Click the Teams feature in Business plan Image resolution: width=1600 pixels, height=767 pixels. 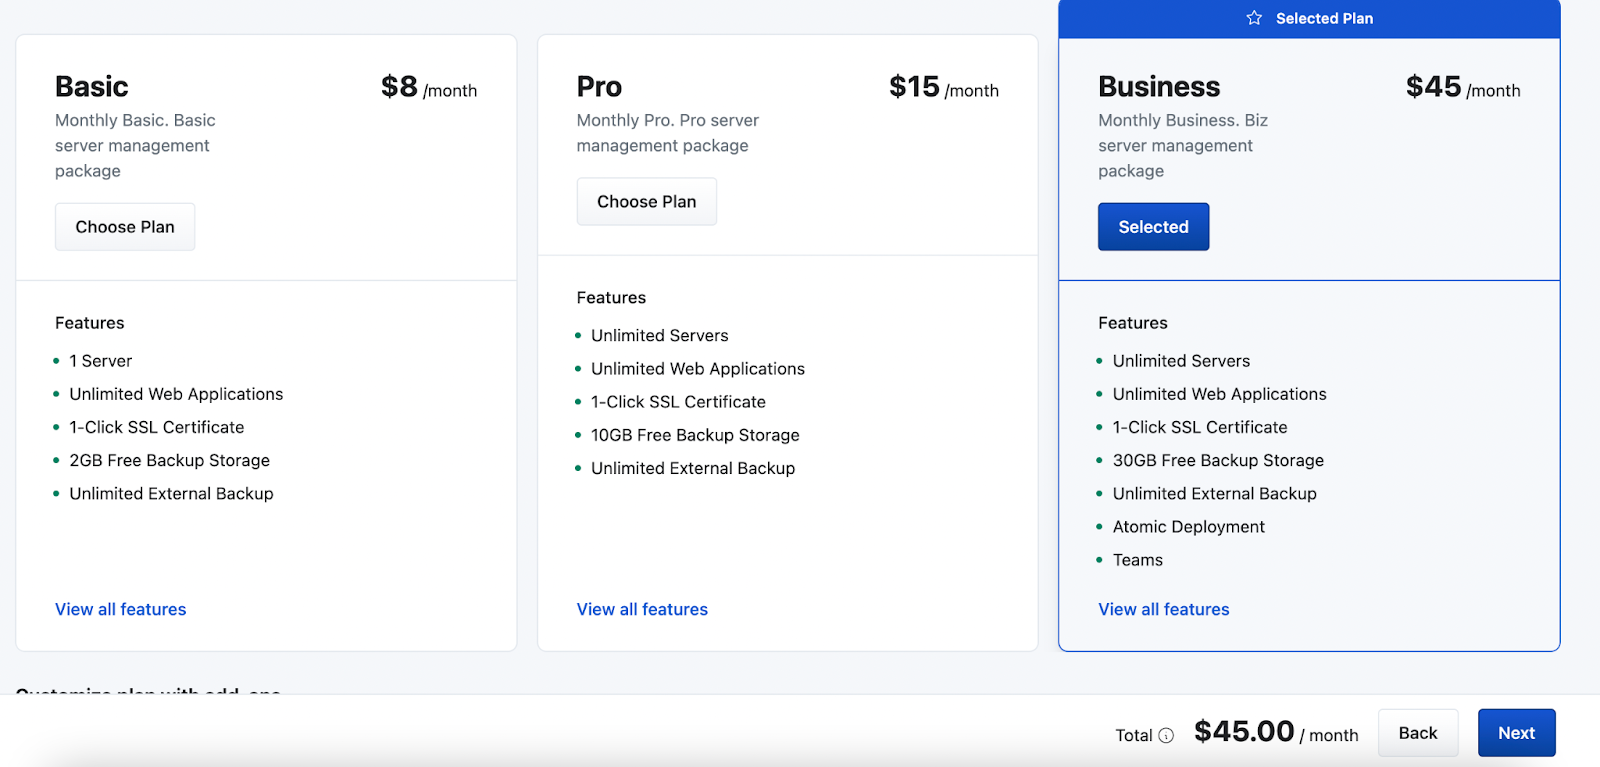(x=1137, y=560)
